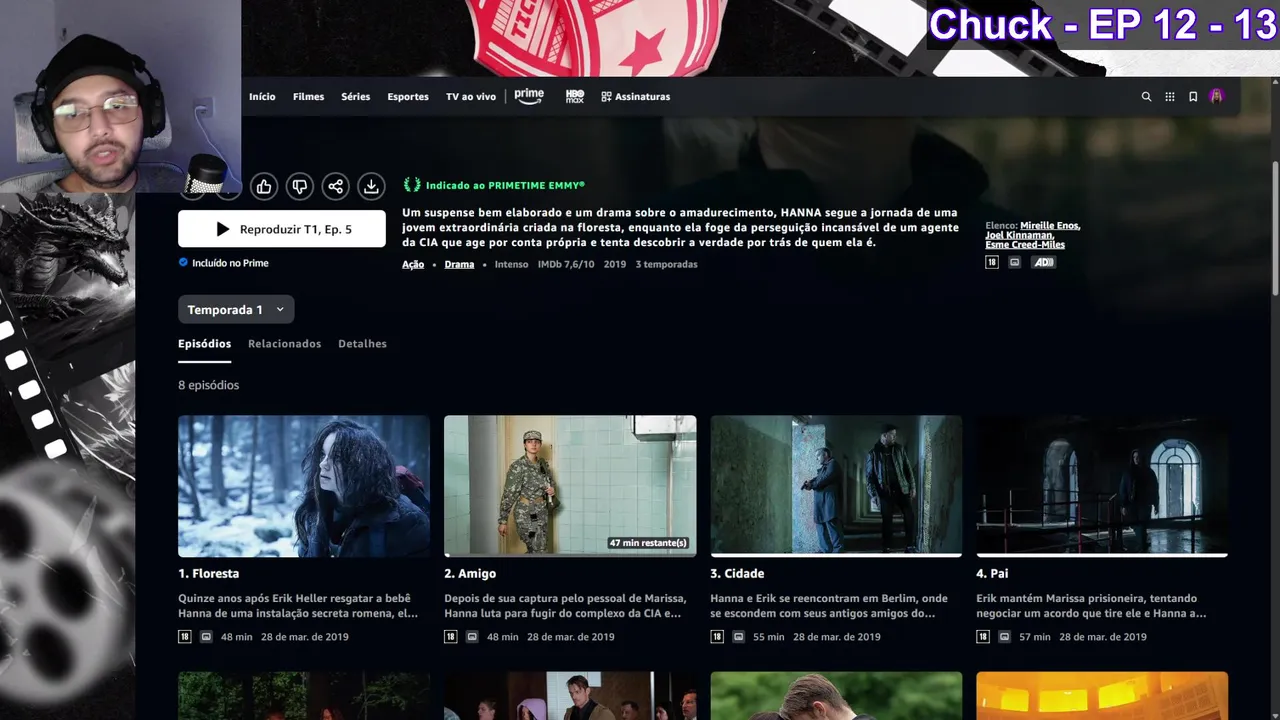Switch to the Episódios tab
The image size is (1280, 720).
[x=204, y=344]
